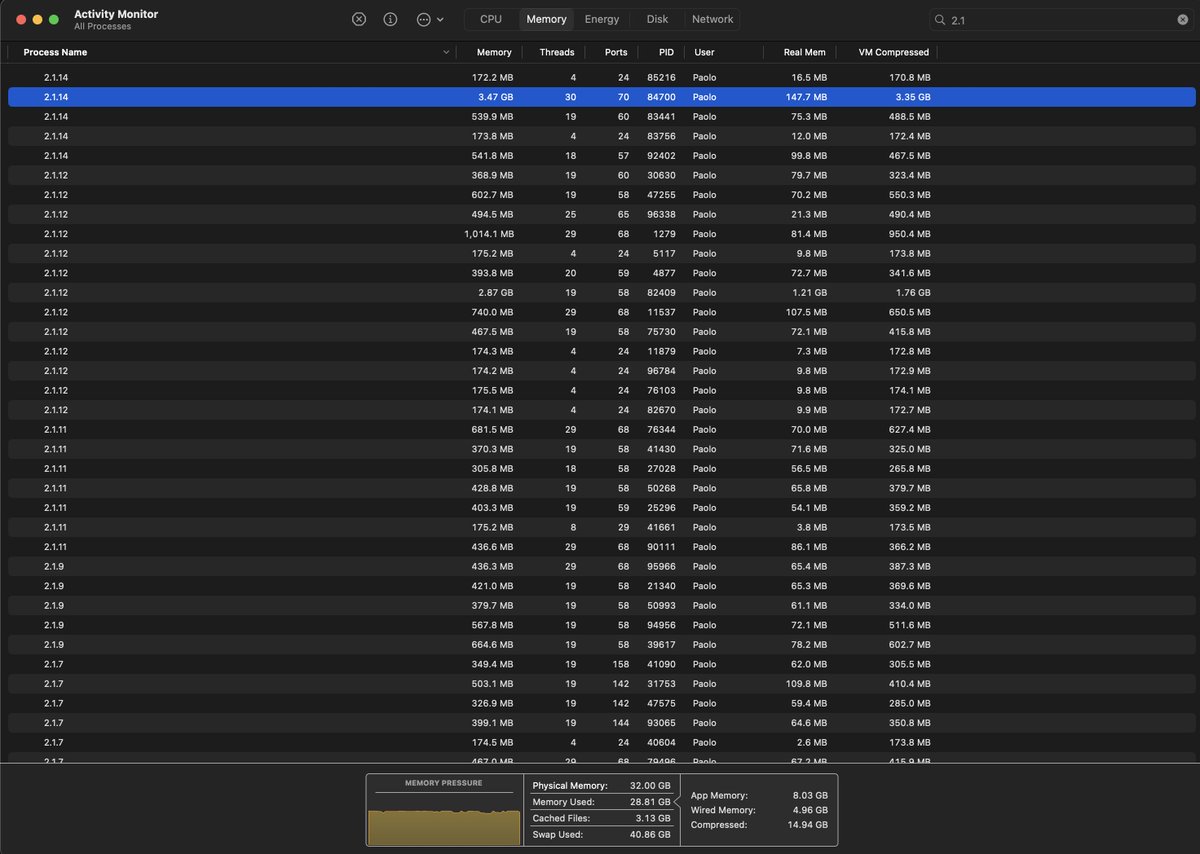1200x854 pixels.
Task: Select process row with PID 30630
Action: tap(602, 175)
